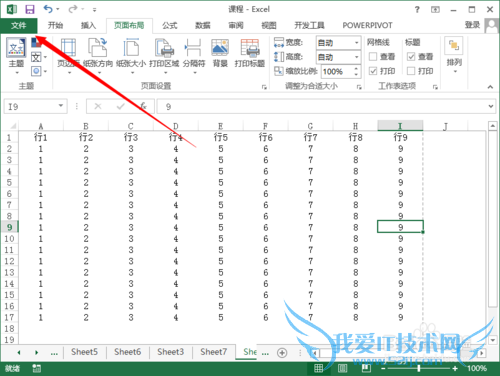This screenshot has width=500, height=376.
Task: Add a new sheet with plus icon
Action: (x=282, y=353)
